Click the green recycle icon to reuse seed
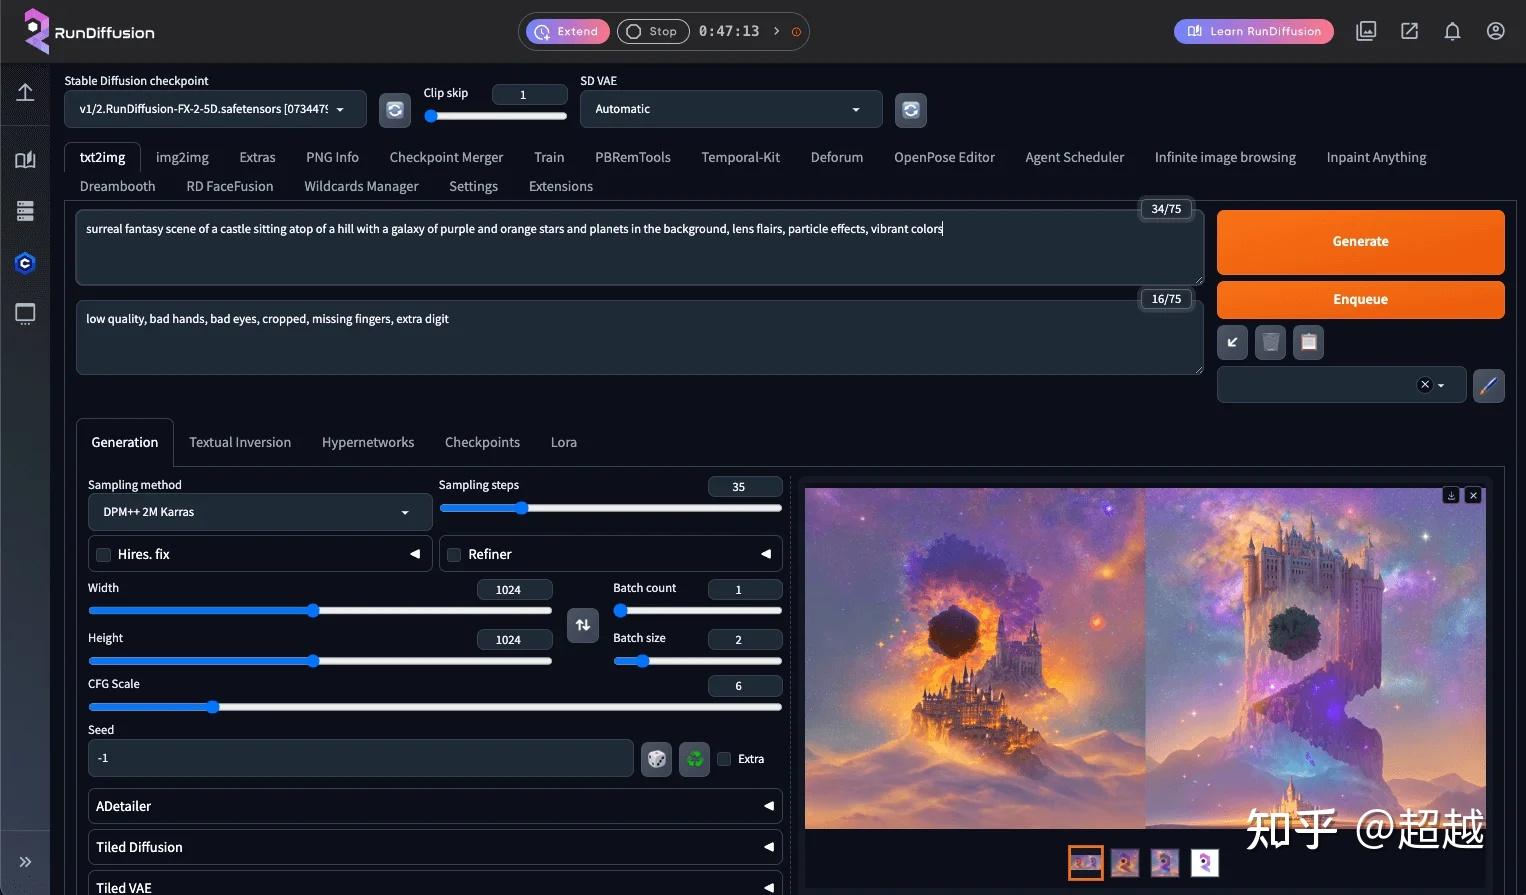 [x=694, y=758]
